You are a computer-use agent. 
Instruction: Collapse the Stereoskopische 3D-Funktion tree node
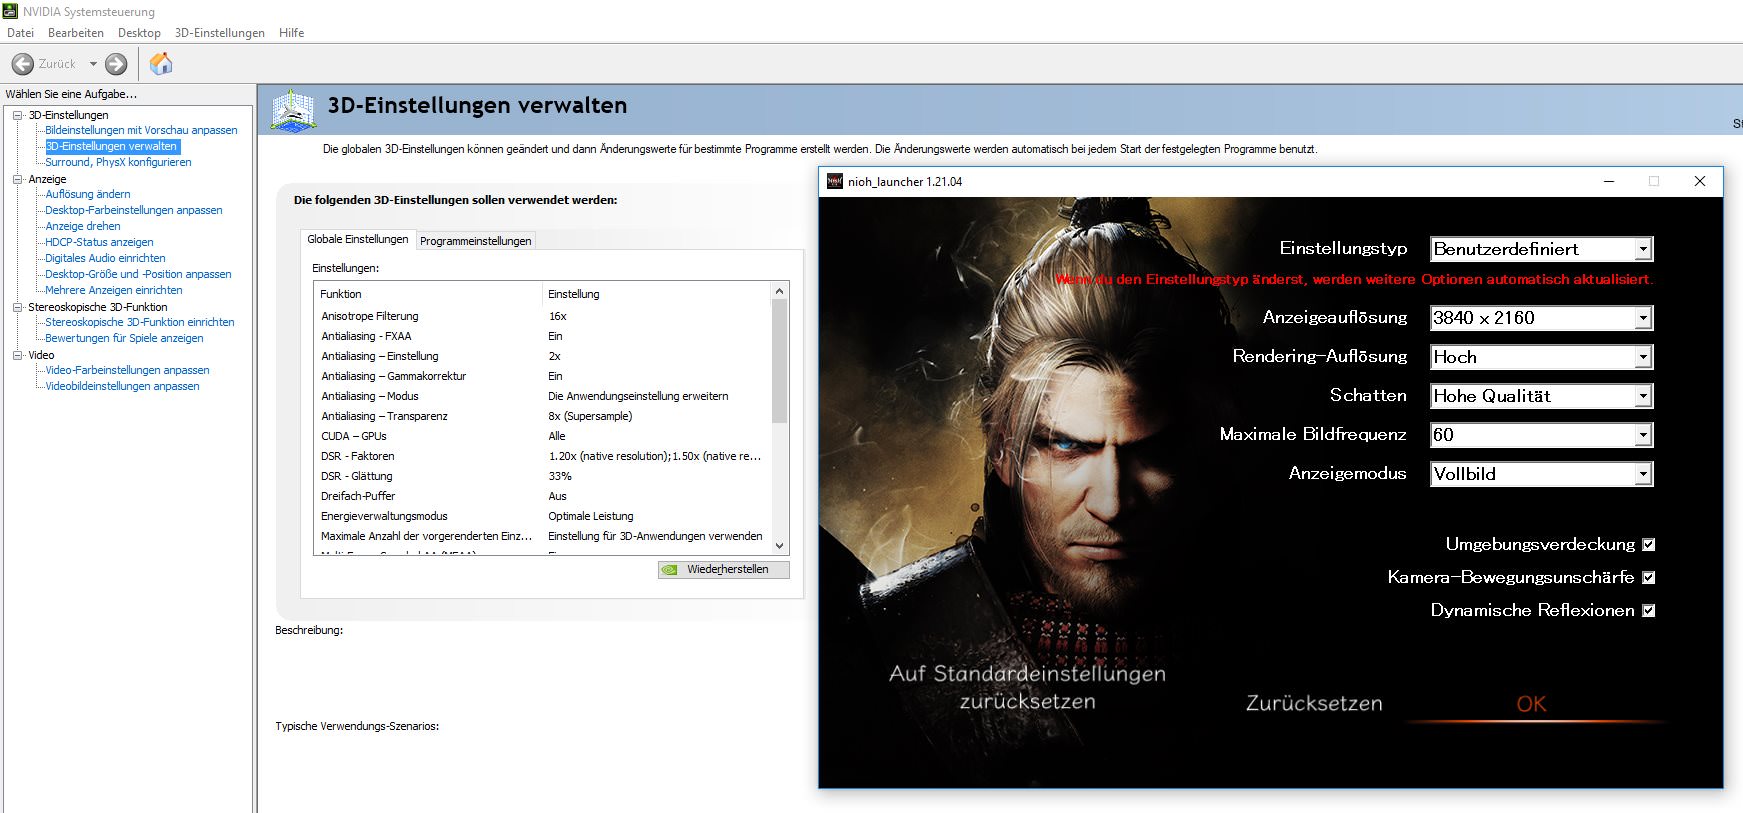click(x=17, y=307)
